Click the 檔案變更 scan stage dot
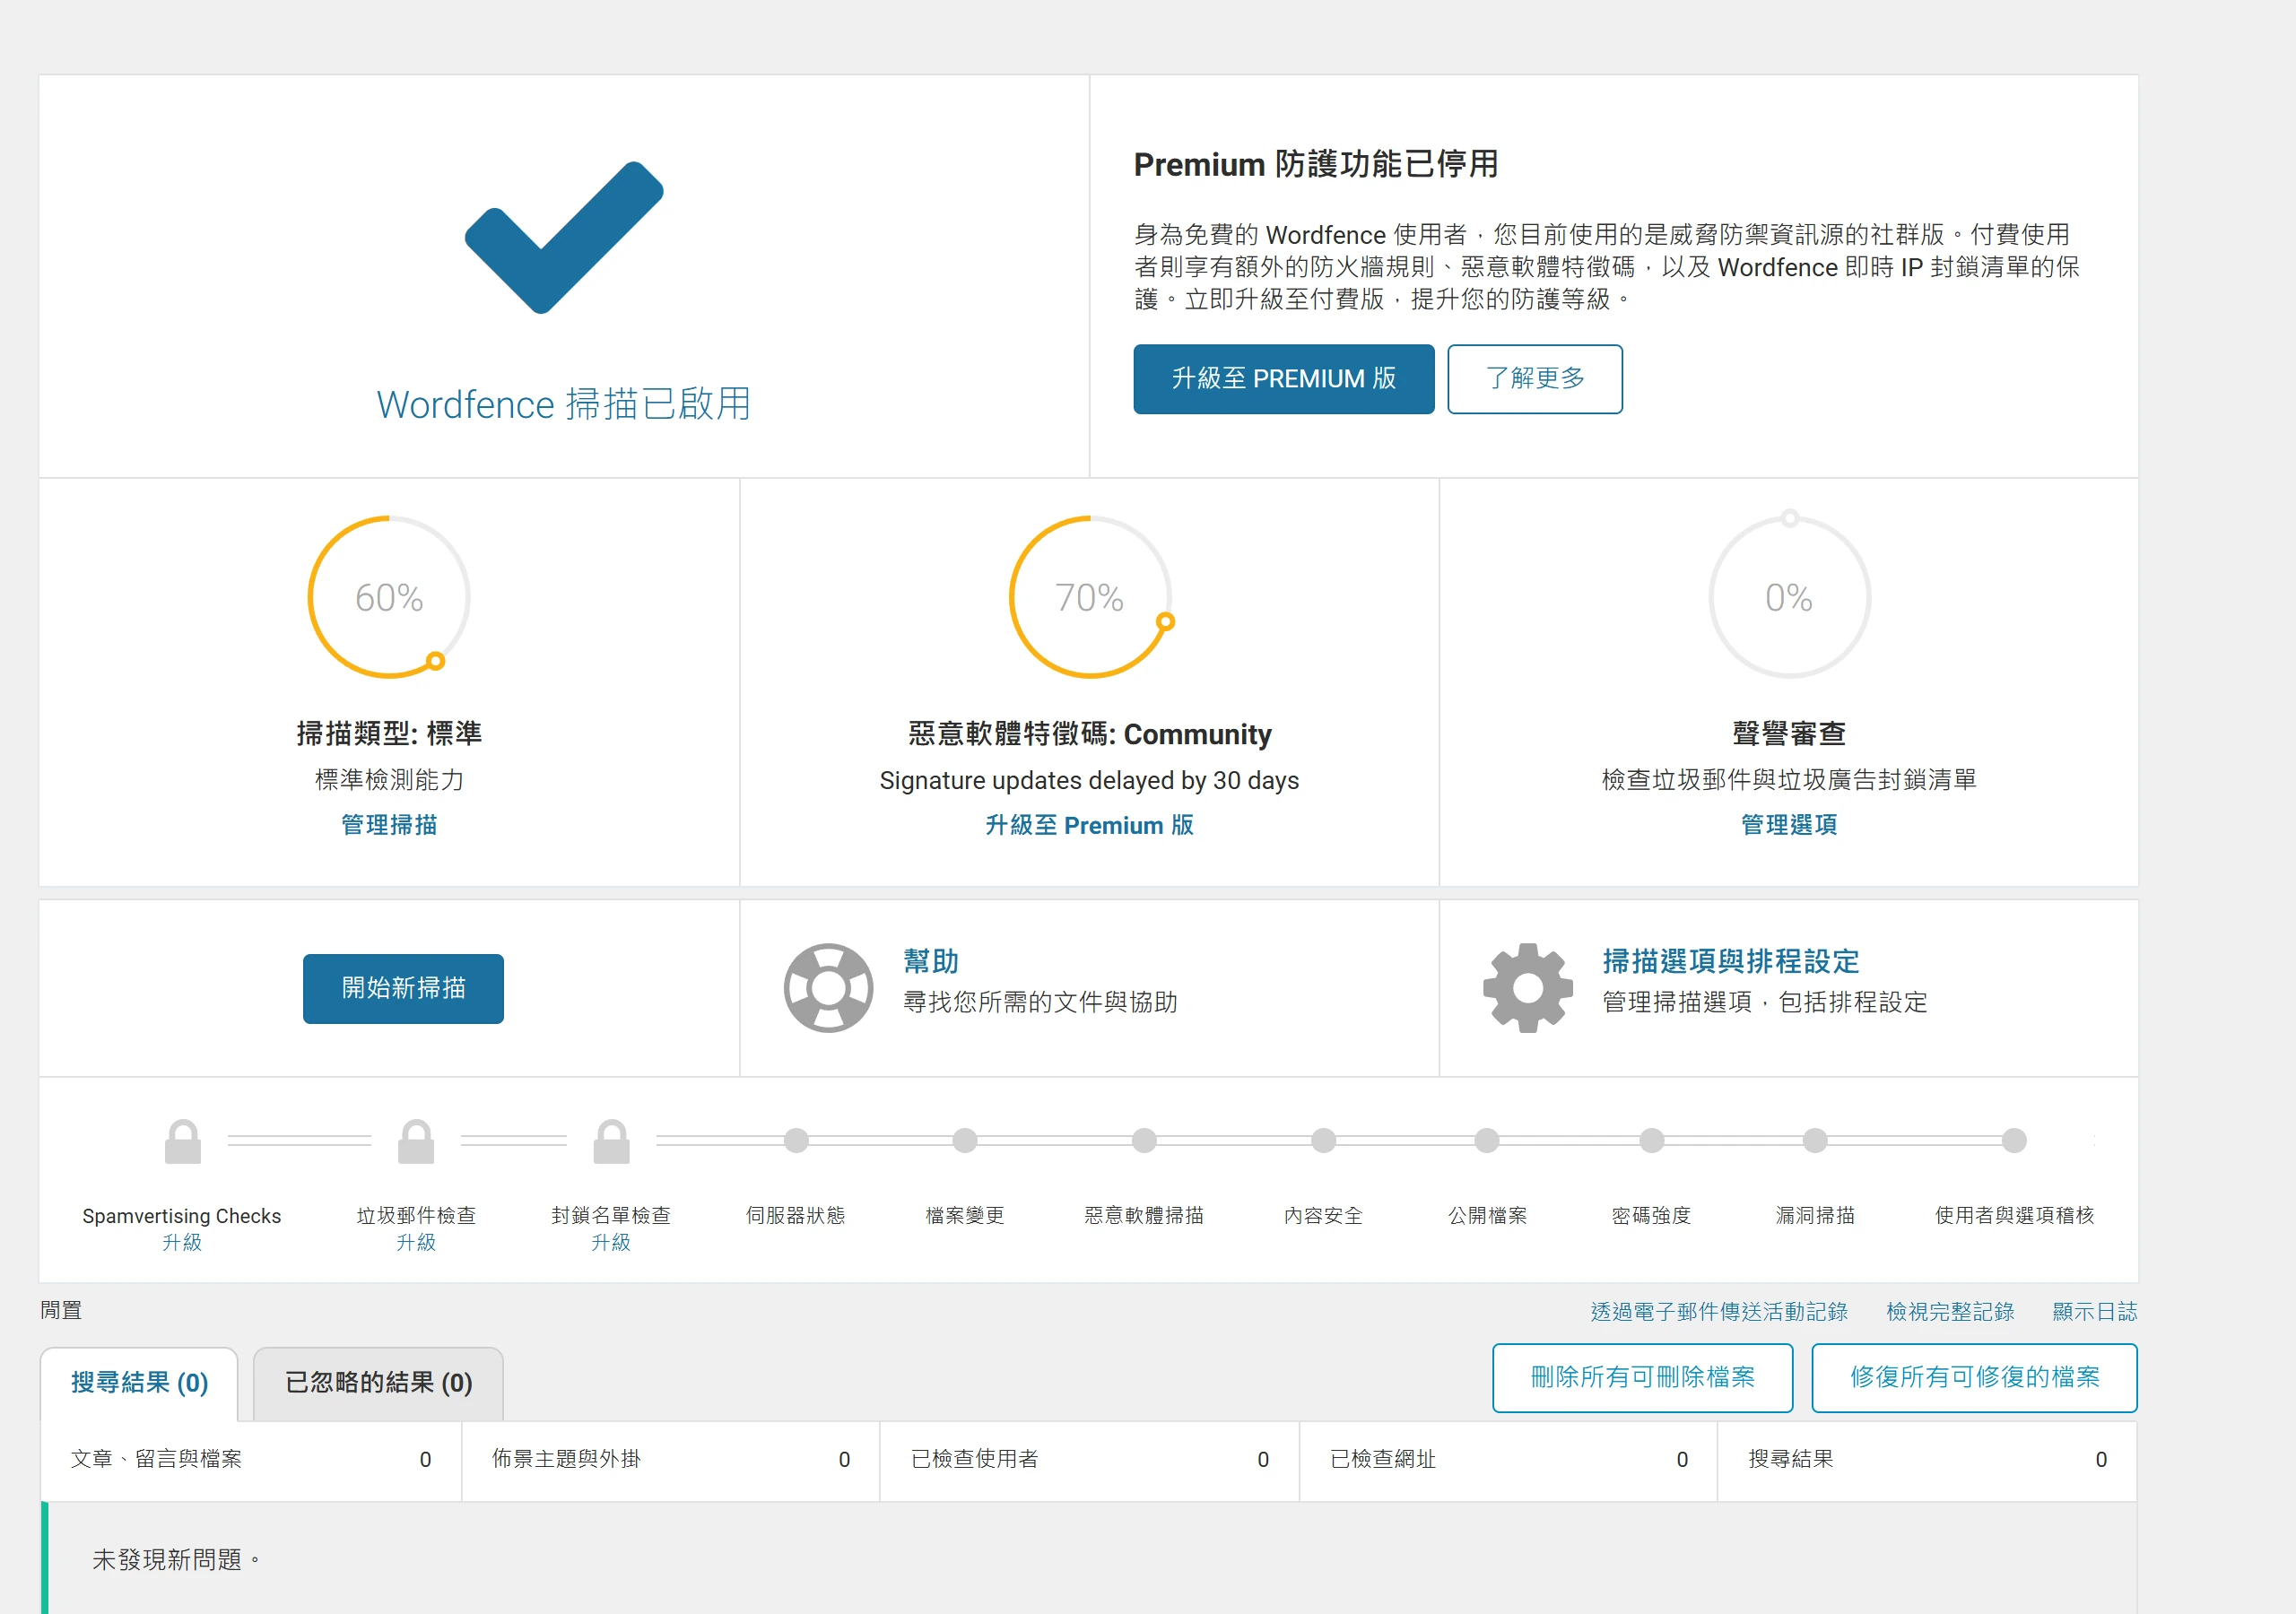Viewport: 2296px width, 1614px height. coord(965,1140)
